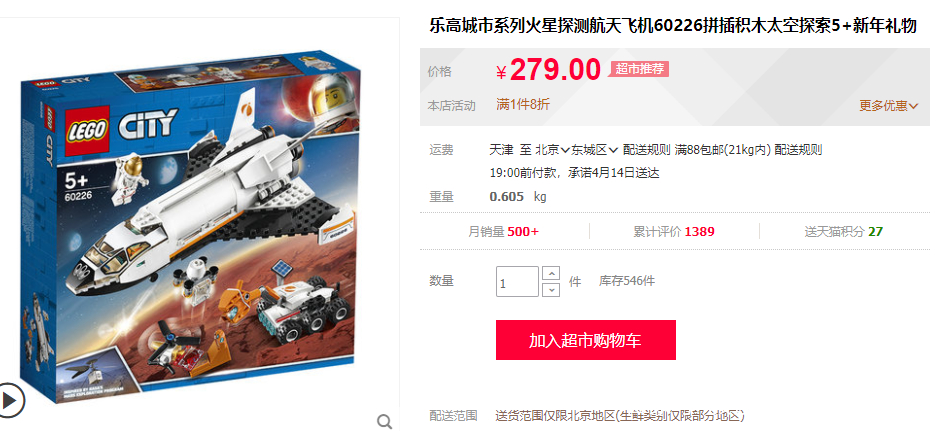
Task: Add item to supermarket cart
Action: coord(586,340)
